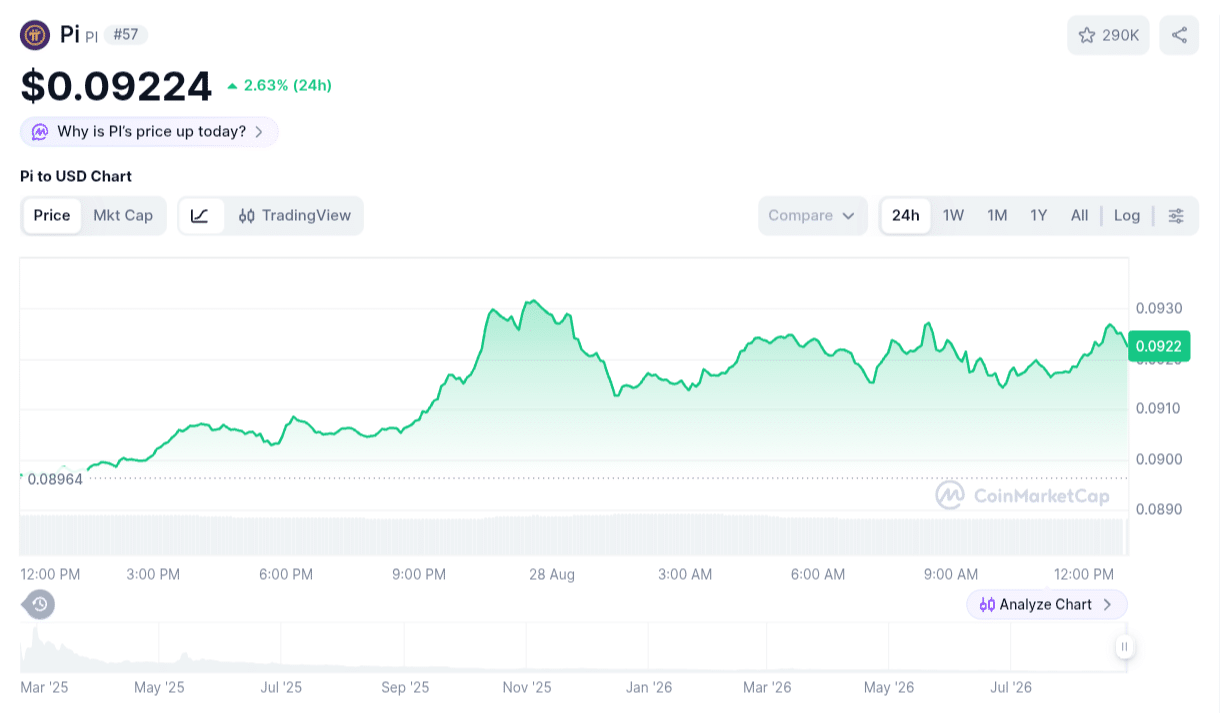Click the 9:00 PM axis label
The width and height of the screenshot is (1220, 713).
click(419, 574)
